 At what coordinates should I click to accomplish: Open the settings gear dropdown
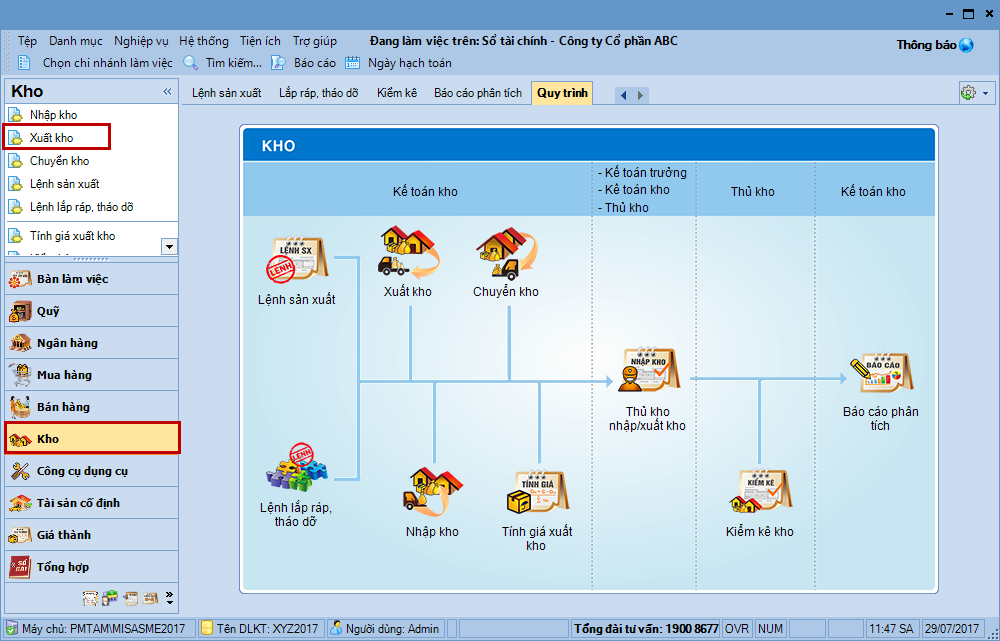tap(974, 93)
